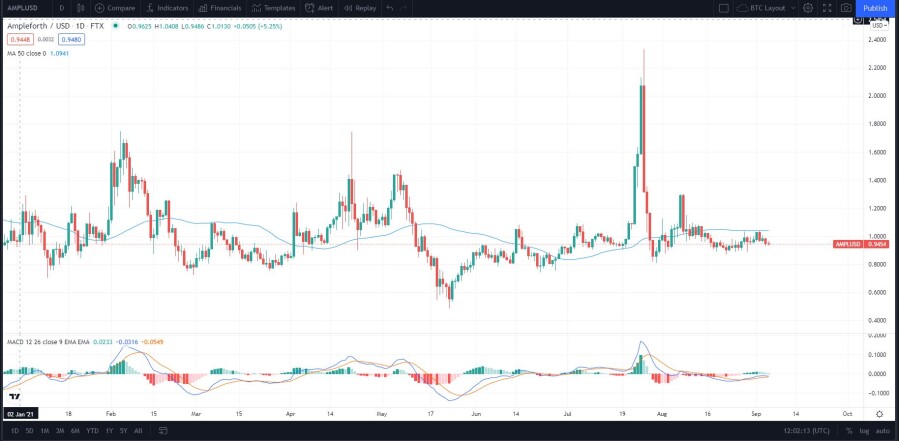This screenshot has width=899, height=441.
Task: Enter fullscreen mode
Action: coord(827,8)
